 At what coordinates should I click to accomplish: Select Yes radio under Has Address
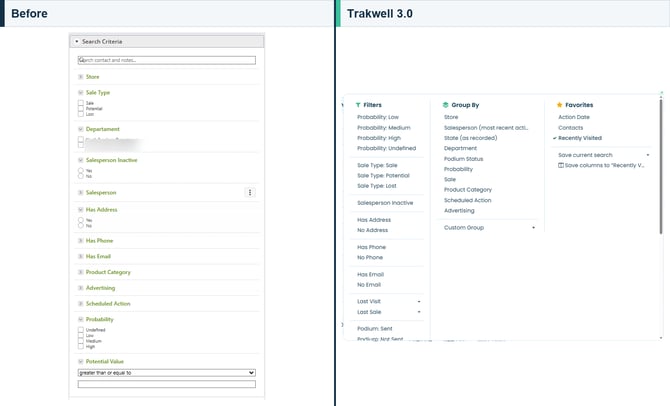[x=81, y=220]
